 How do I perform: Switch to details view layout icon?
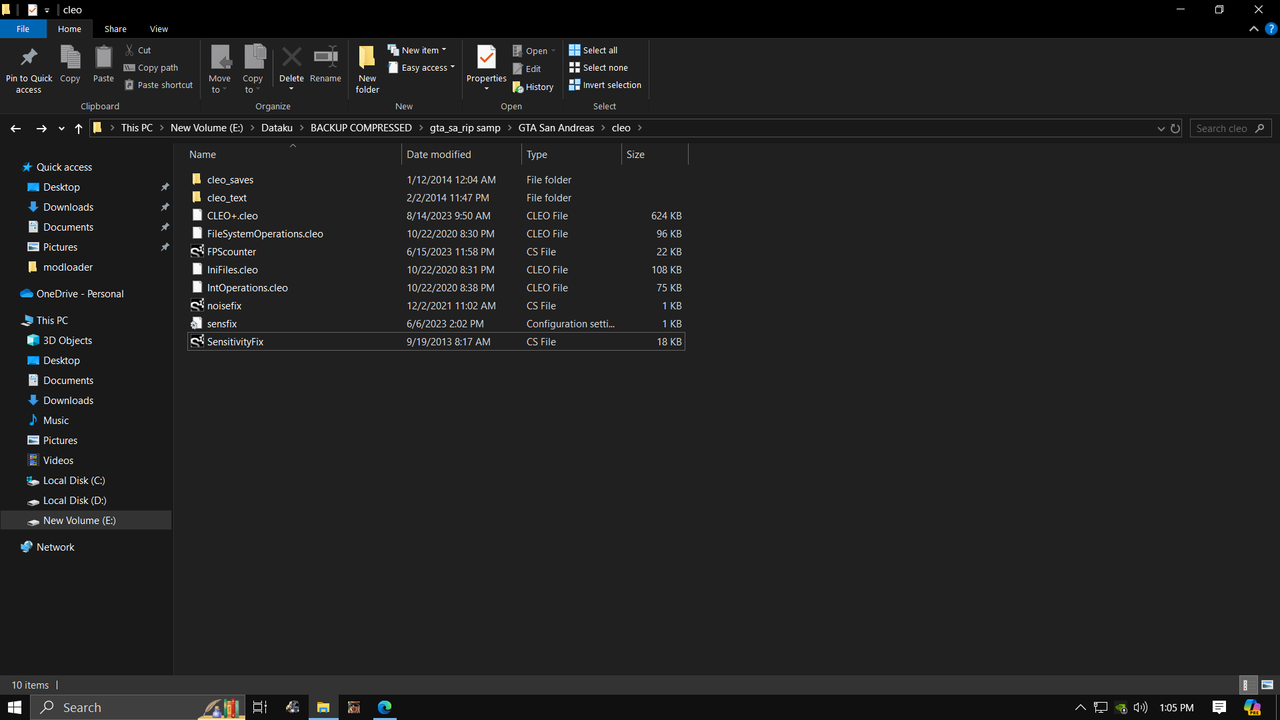click(1248, 685)
